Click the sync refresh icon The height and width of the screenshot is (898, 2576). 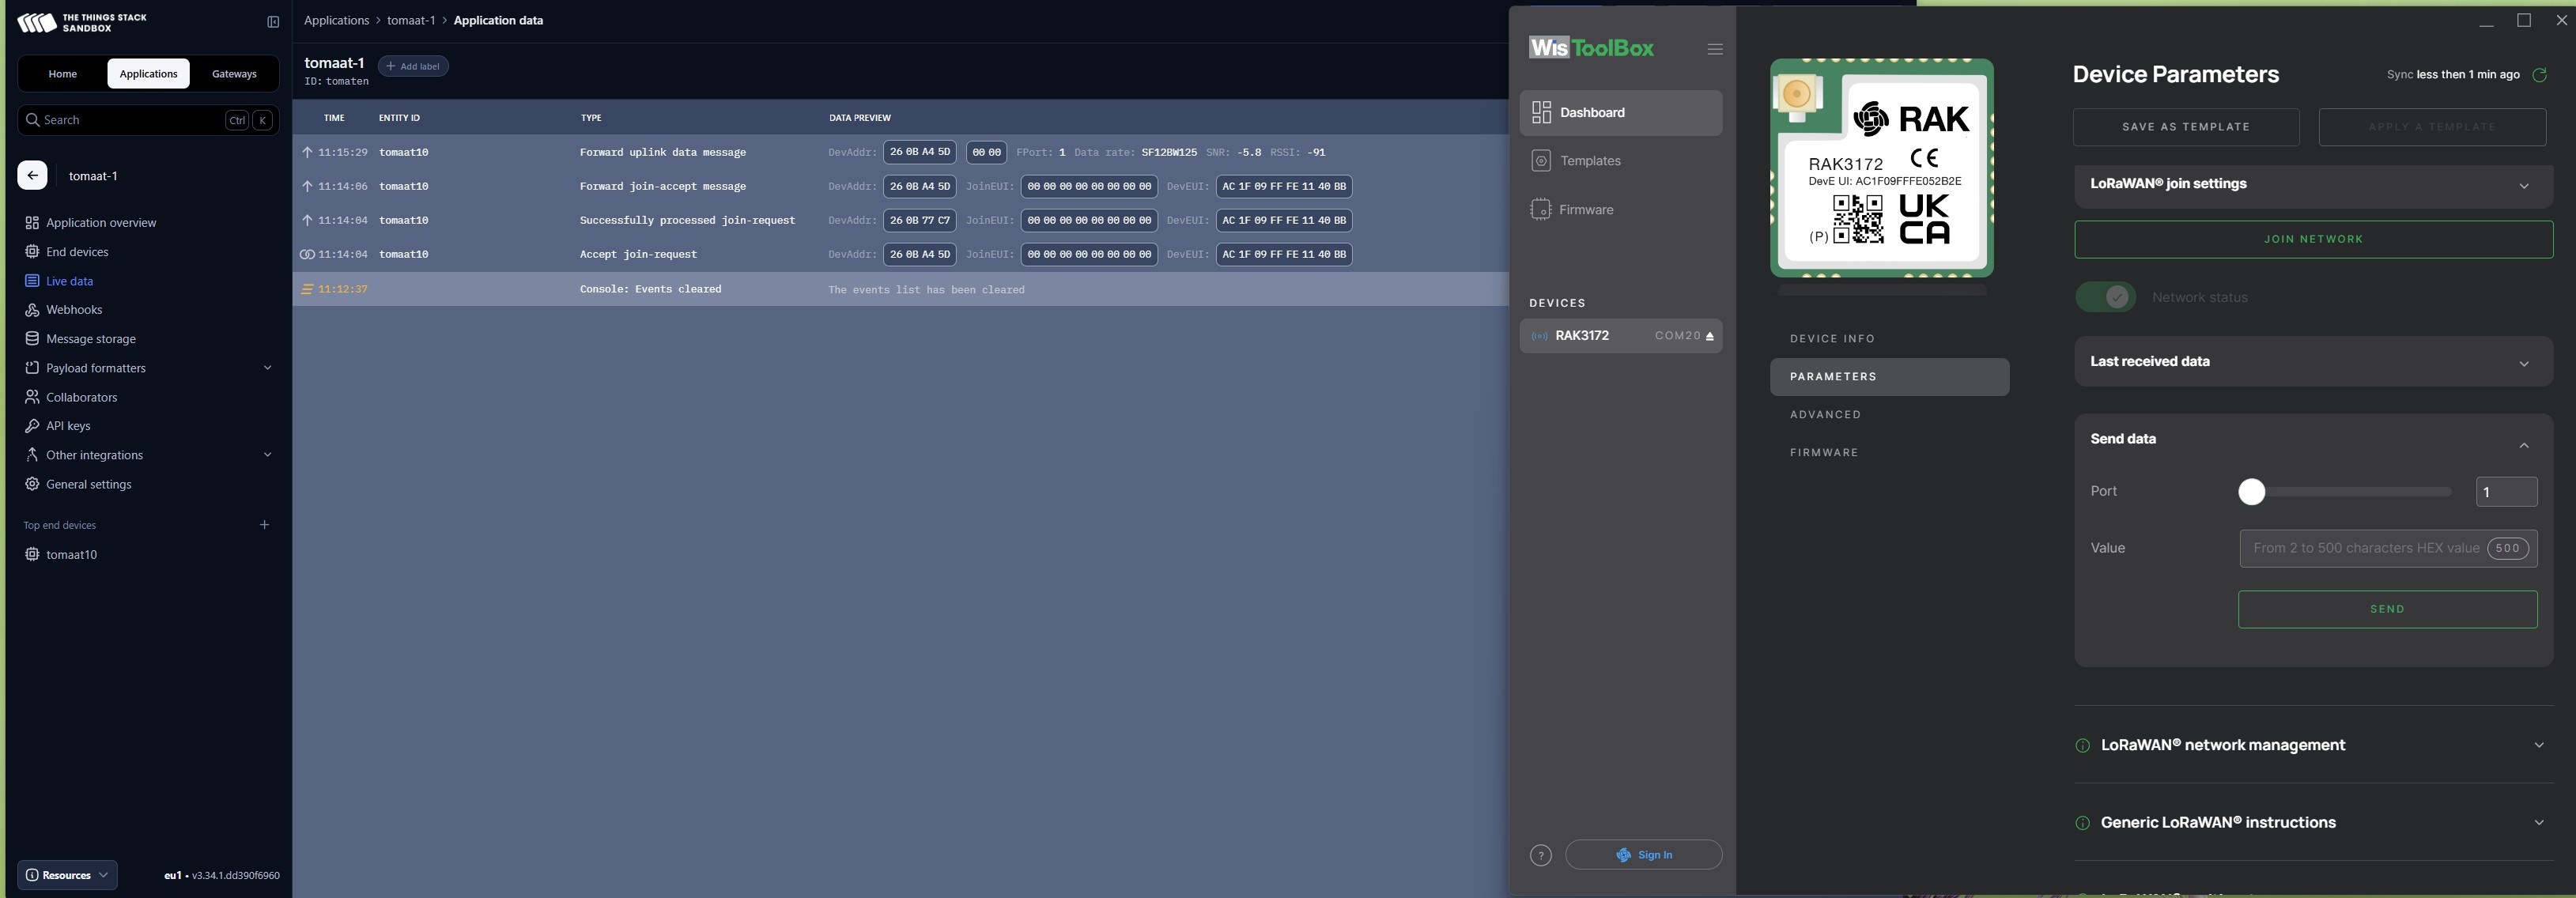(2538, 75)
